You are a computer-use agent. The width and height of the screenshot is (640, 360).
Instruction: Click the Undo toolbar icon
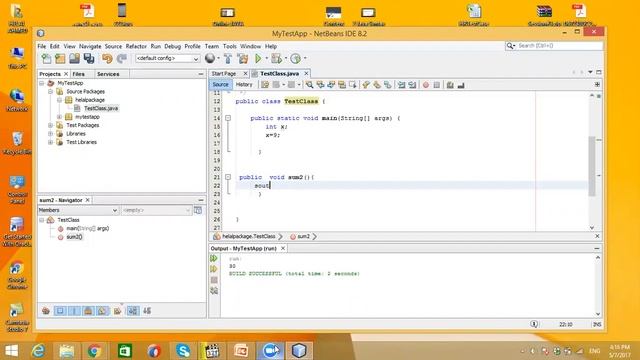(x=107, y=58)
